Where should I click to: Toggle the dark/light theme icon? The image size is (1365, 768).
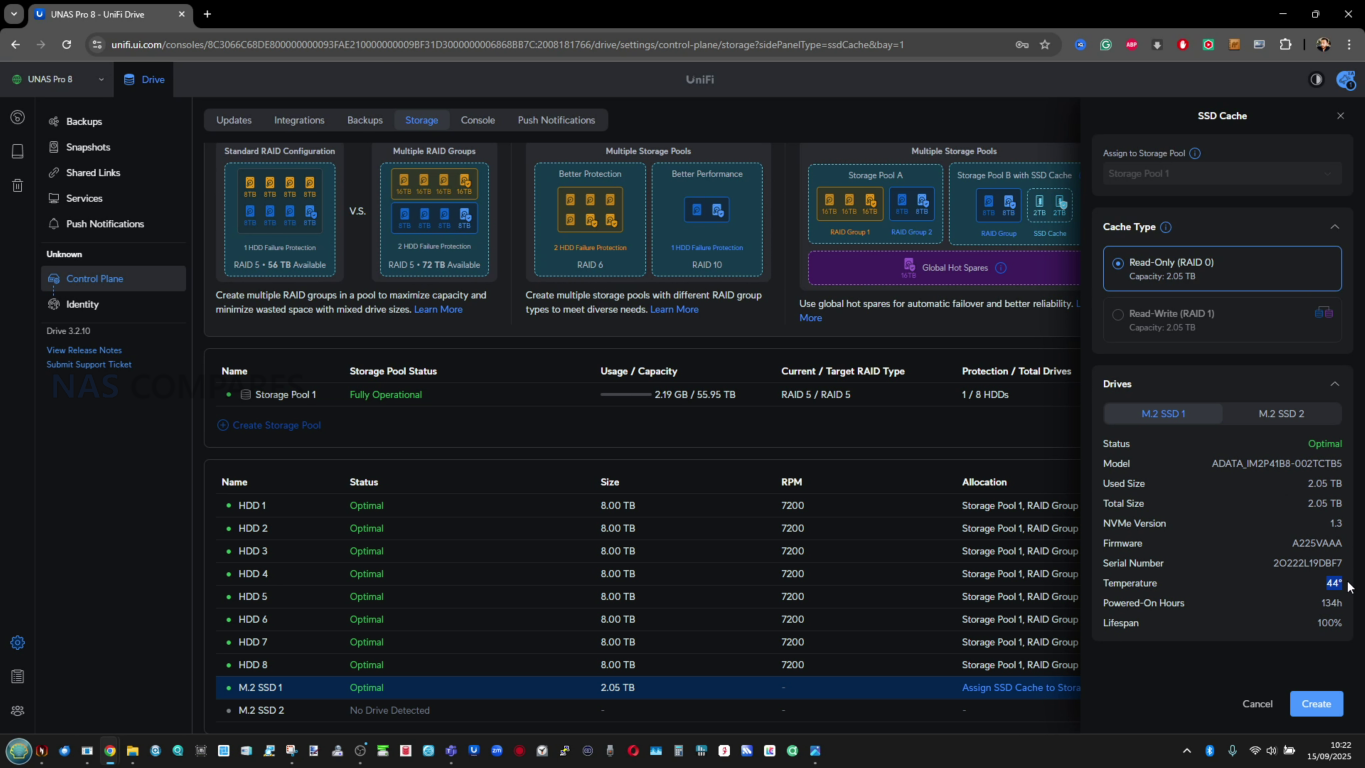coord(1316,79)
